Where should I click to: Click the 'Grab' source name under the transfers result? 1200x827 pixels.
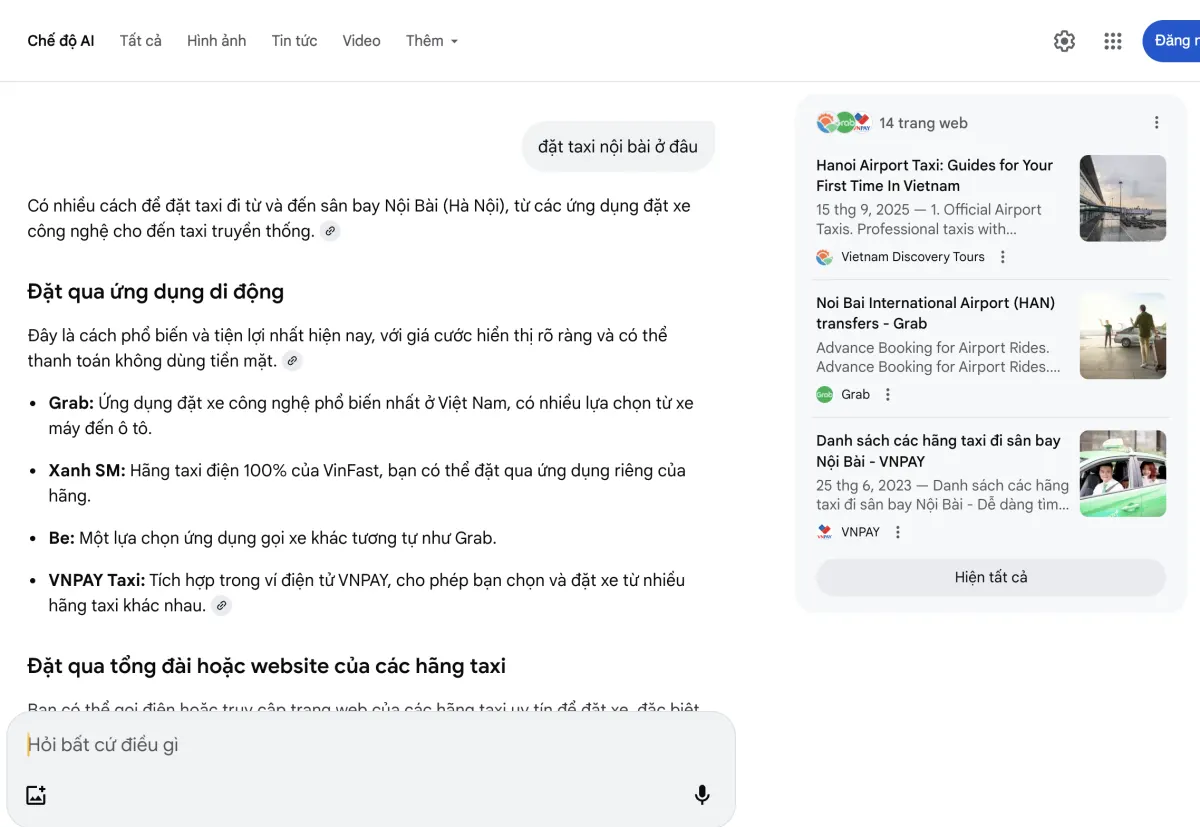pyautogui.click(x=855, y=395)
